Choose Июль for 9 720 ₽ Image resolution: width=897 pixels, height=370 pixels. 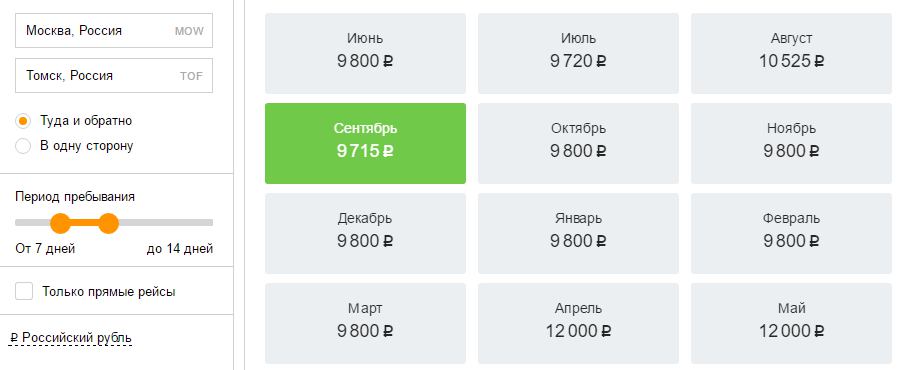point(578,53)
